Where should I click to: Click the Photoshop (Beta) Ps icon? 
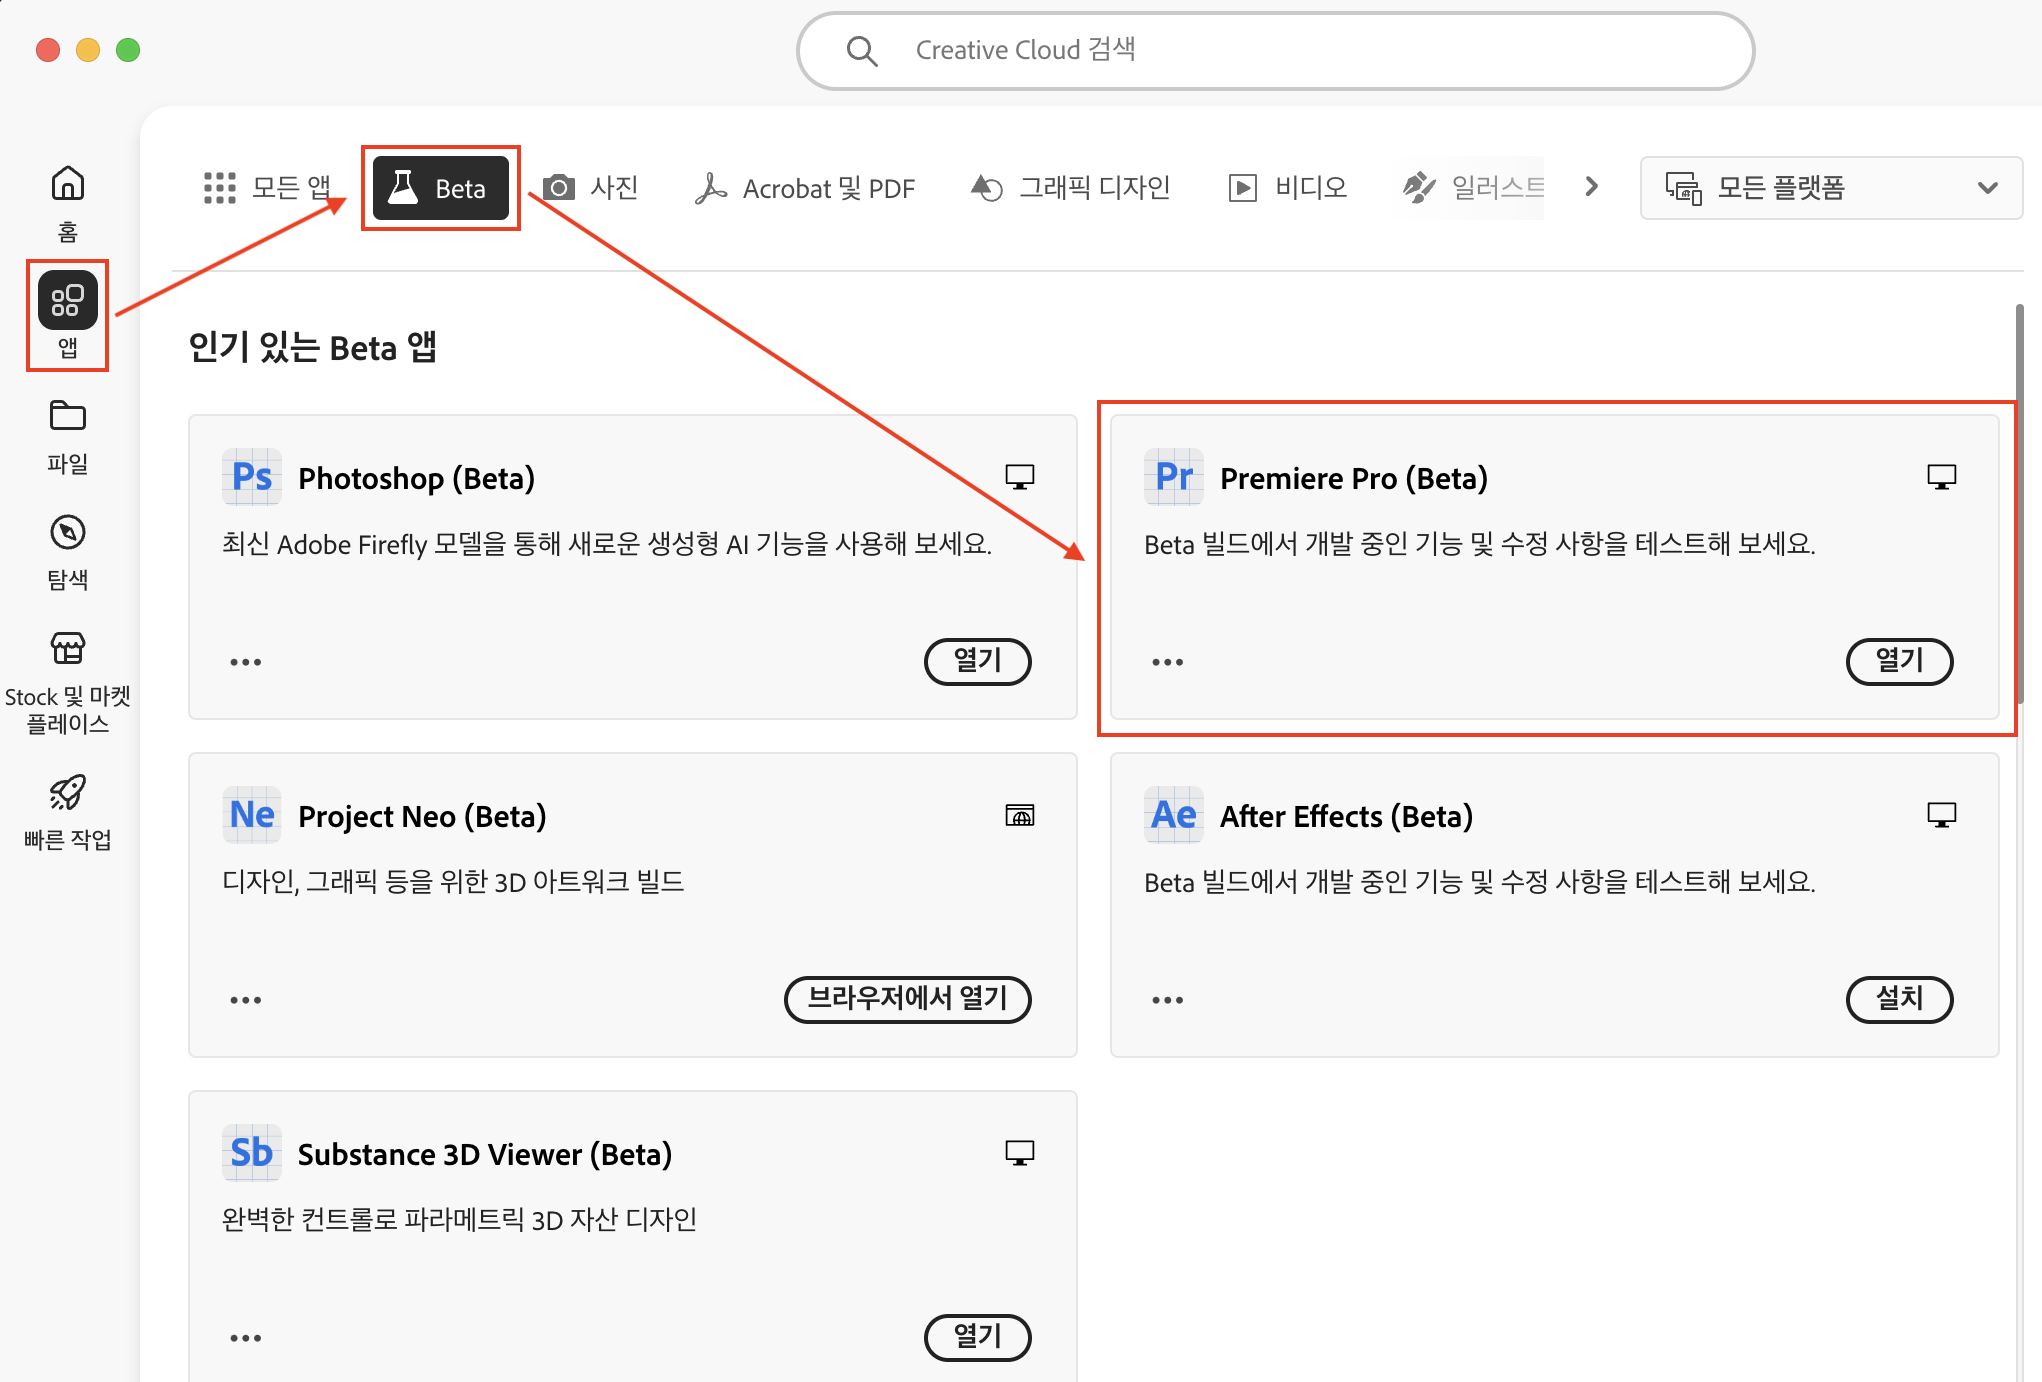tap(251, 477)
